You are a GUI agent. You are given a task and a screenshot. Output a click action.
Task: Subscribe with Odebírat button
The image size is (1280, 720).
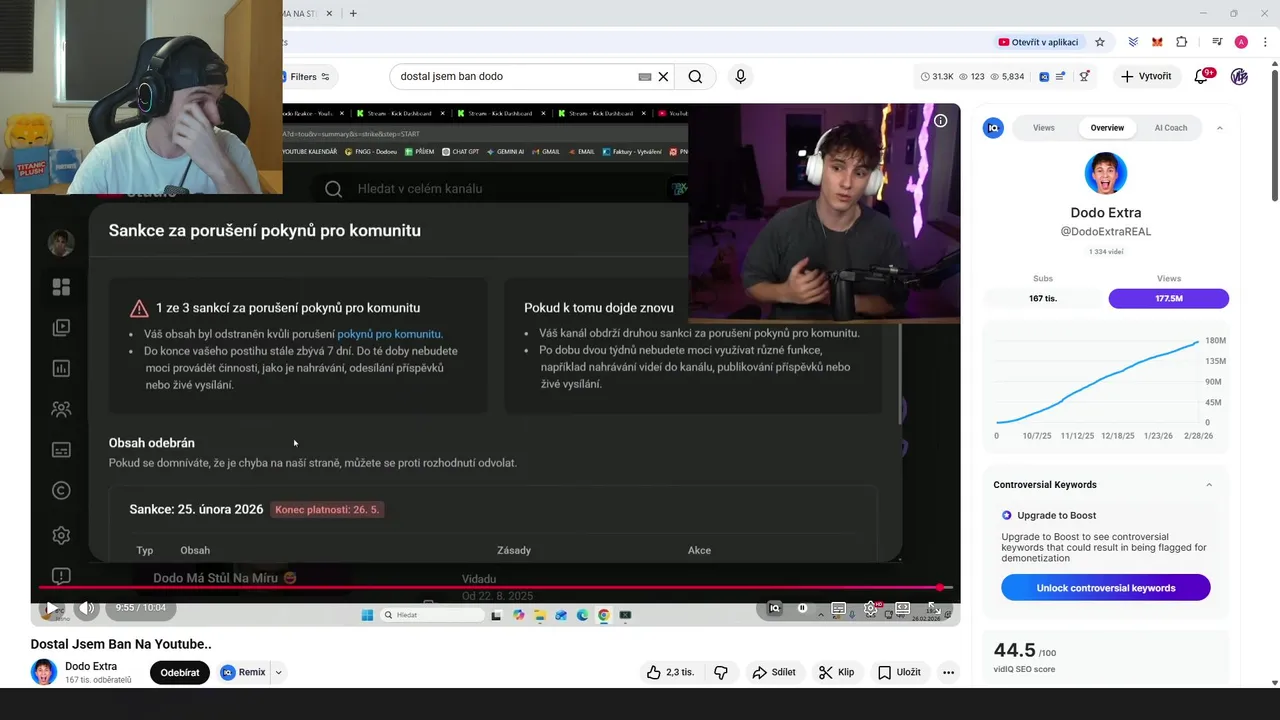(180, 672)
